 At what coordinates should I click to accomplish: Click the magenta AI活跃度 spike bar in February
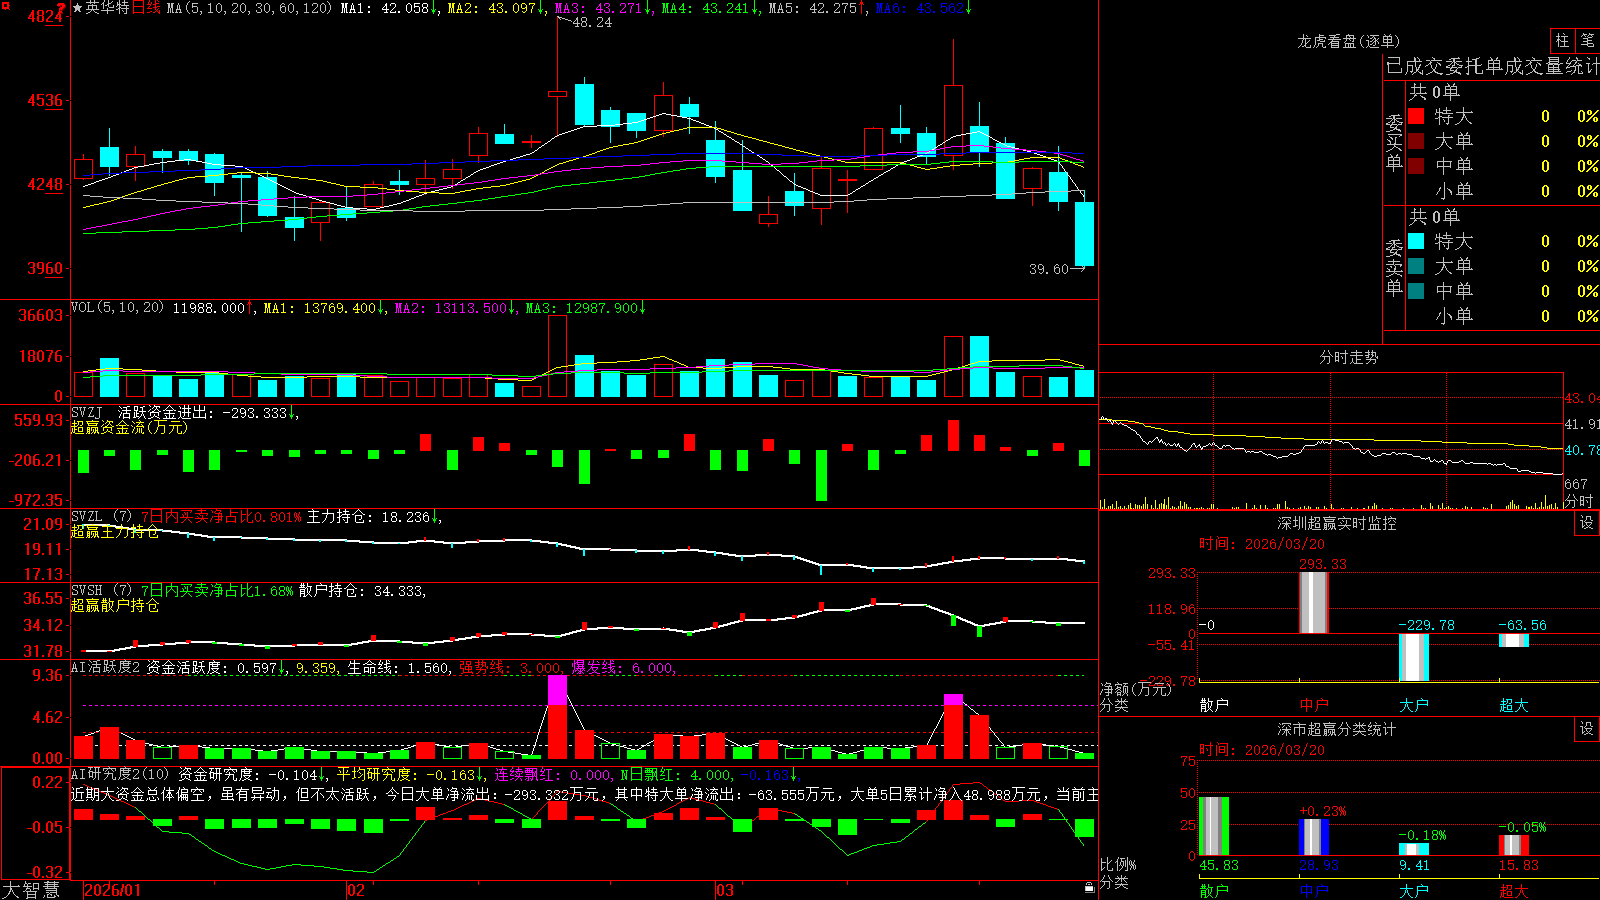557,690
